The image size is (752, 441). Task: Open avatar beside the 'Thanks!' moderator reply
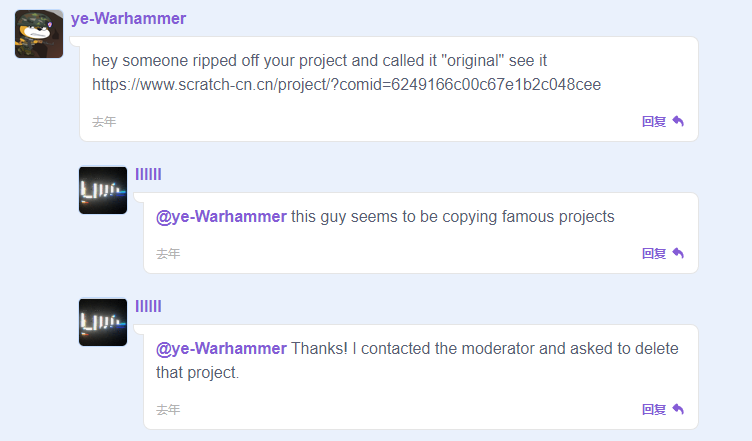point(103,322)
